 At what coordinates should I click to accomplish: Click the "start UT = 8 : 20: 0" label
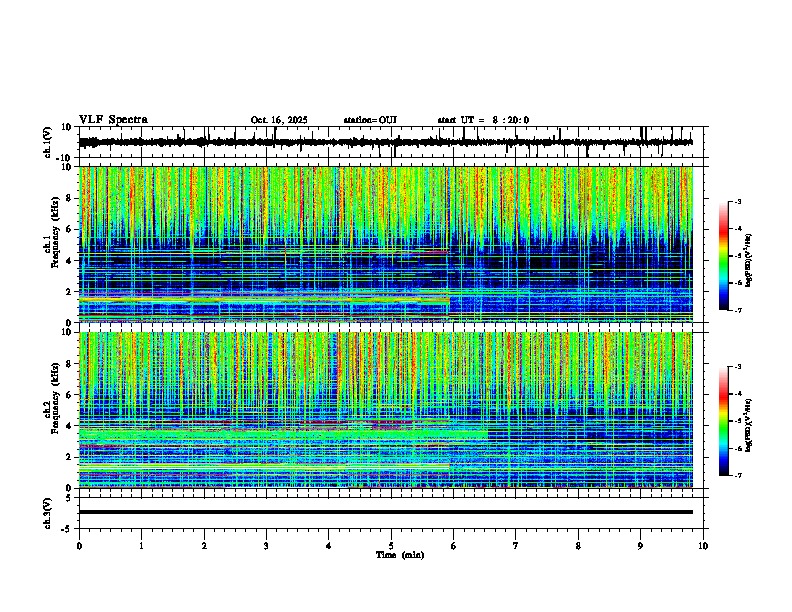click(x=483, y=120)
